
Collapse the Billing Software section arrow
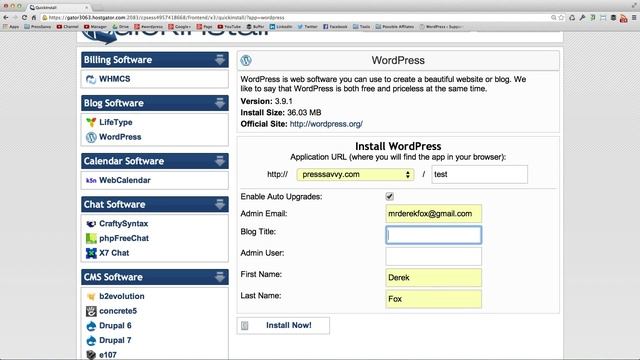(220, 60)
